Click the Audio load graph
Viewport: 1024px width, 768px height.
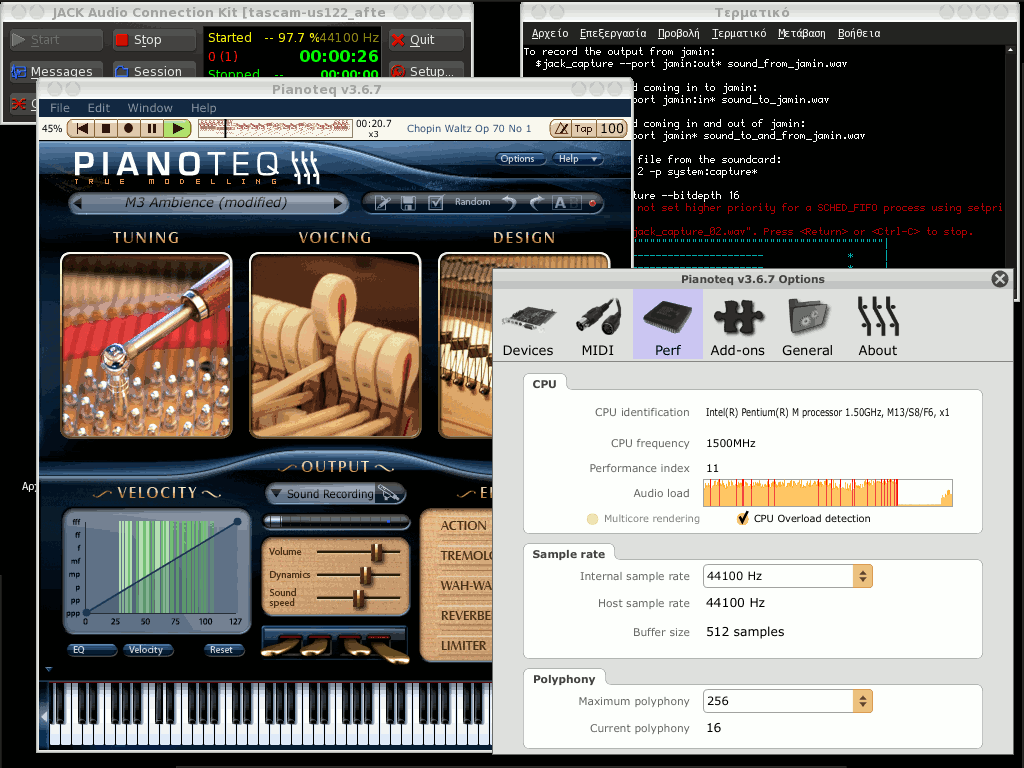pos(827,493)
